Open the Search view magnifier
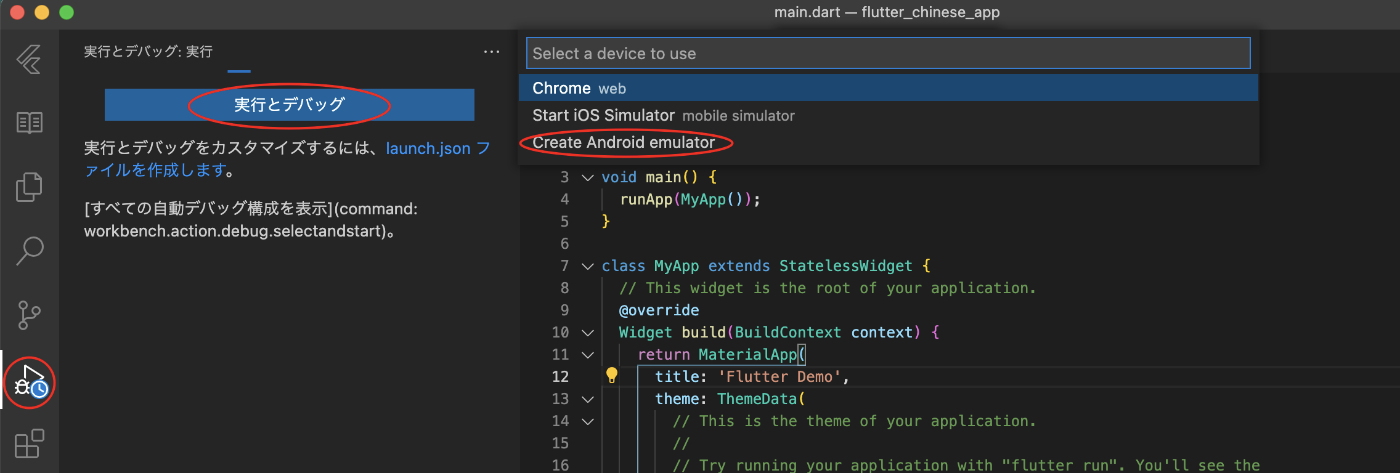The image size is (1400, 473). point(29,249)
